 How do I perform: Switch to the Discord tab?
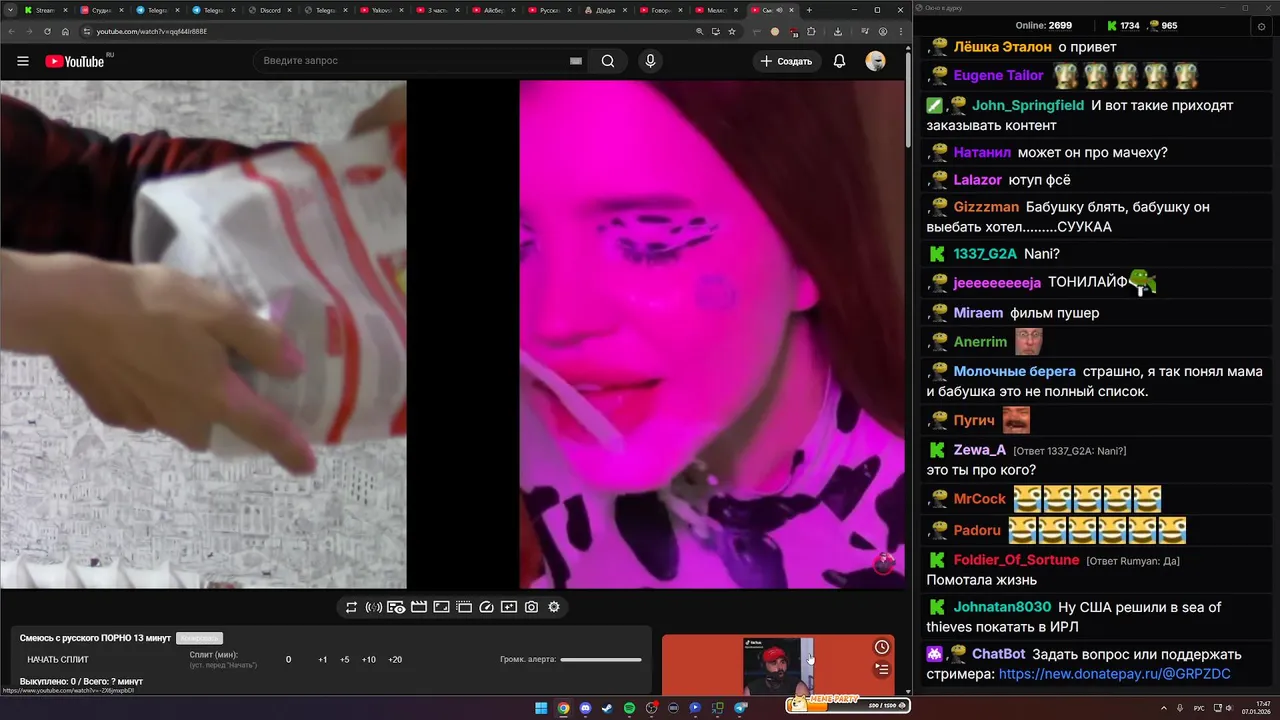270,10
